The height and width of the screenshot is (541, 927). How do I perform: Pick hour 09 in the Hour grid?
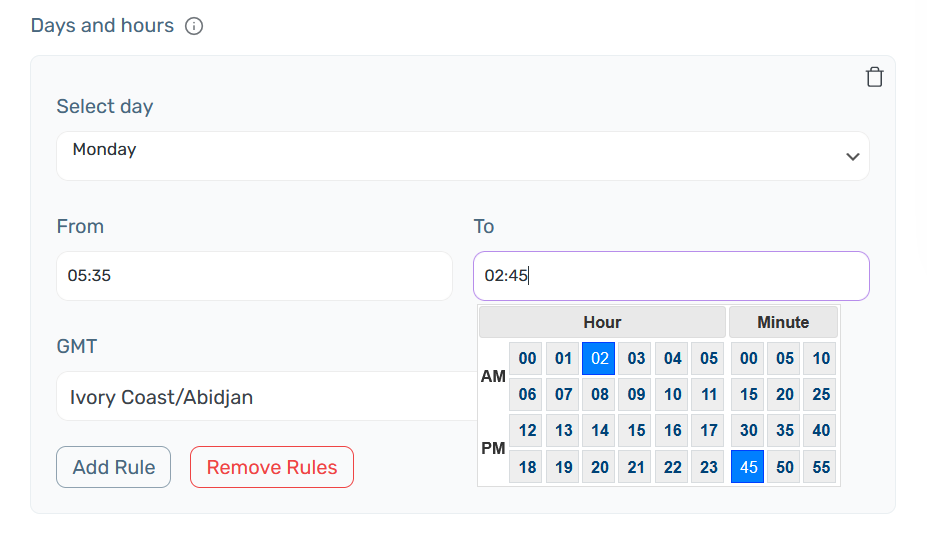[x=636, y=395]
